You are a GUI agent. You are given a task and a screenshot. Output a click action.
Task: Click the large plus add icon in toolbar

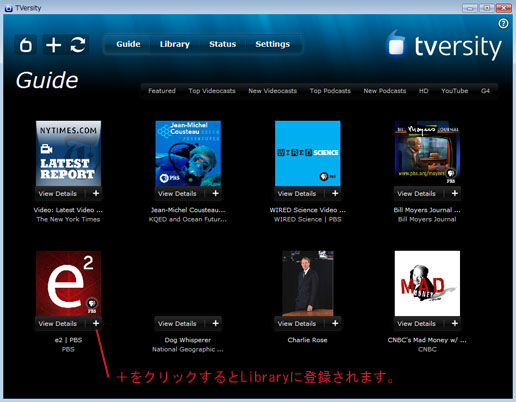point(54,45)
